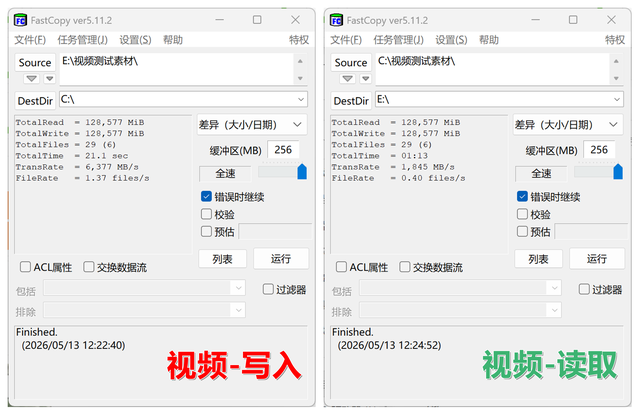Expand DestDir C:\ dropdown in left window
Image resolution: width=640 pixels, height=415 pixels.
click(x=301, y=100)
